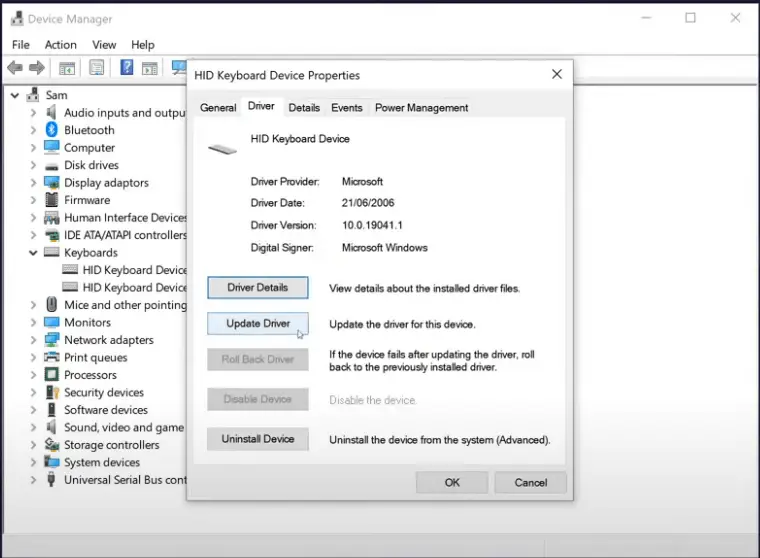This screenshot has width=760, height=558.
Task: Click the Processors icon
Action: click(x=51, y=374)
